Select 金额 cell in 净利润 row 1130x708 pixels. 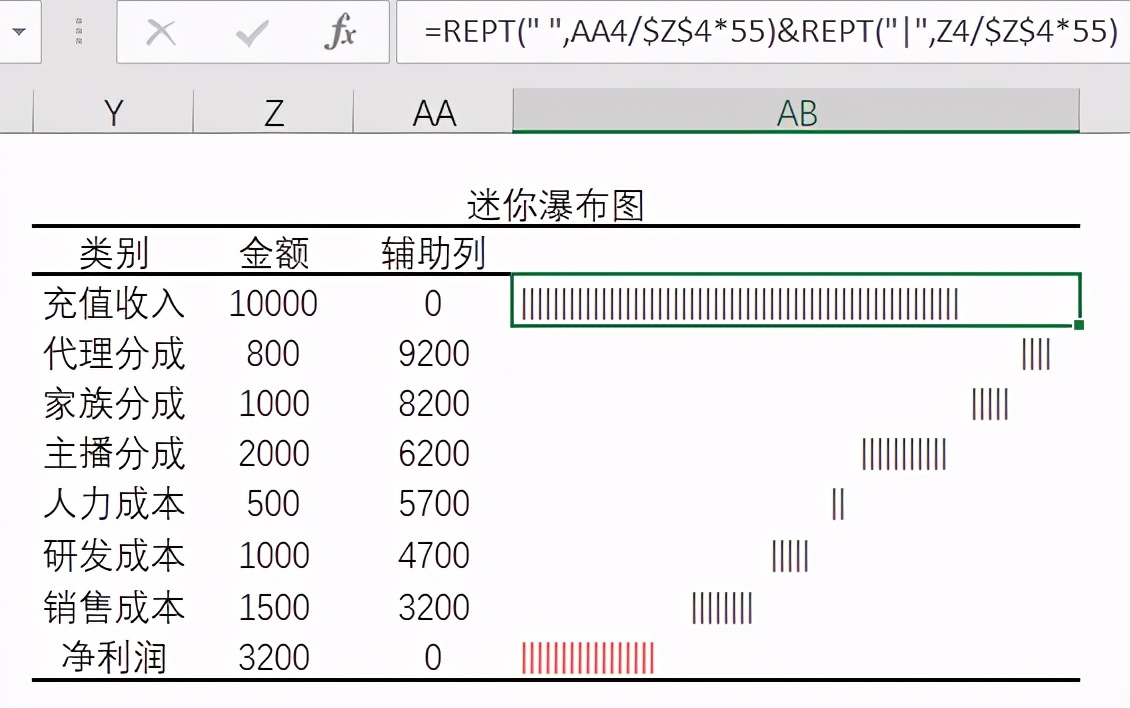click(x=274, y=658)
